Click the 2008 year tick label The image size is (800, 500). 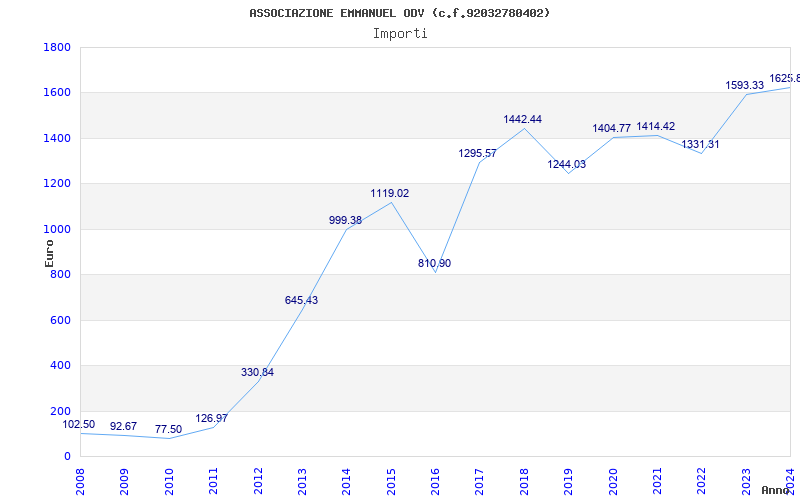click(x=80, y=482)
